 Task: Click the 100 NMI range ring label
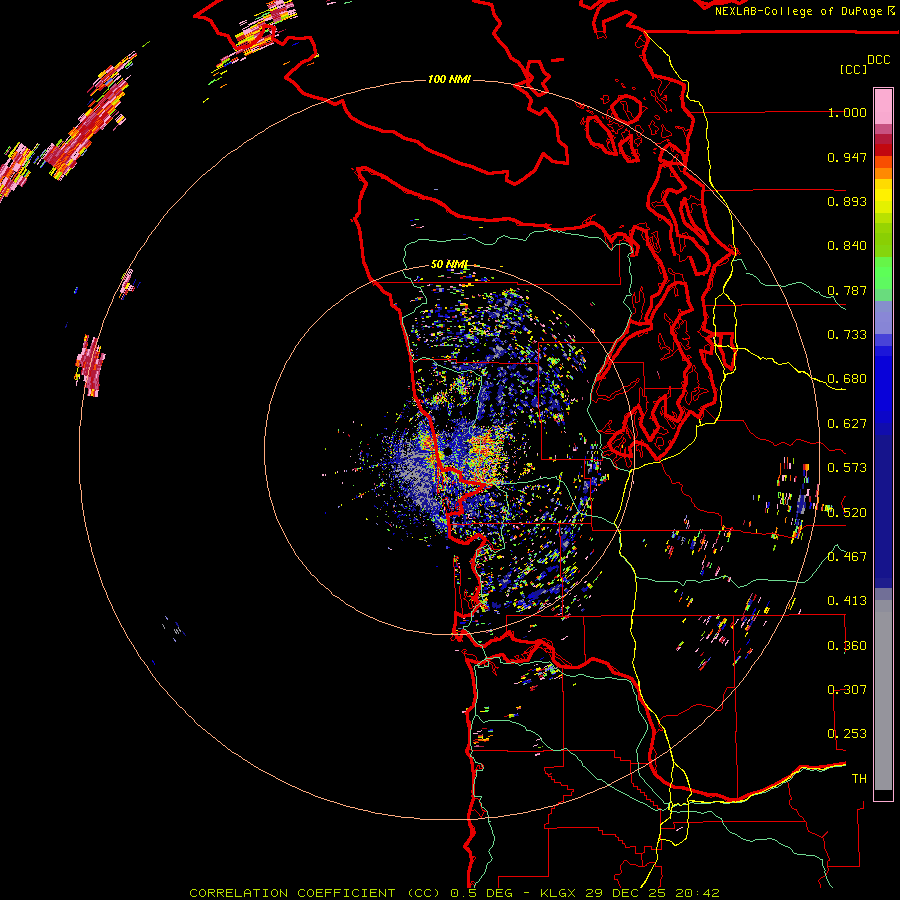pos(449,79)
